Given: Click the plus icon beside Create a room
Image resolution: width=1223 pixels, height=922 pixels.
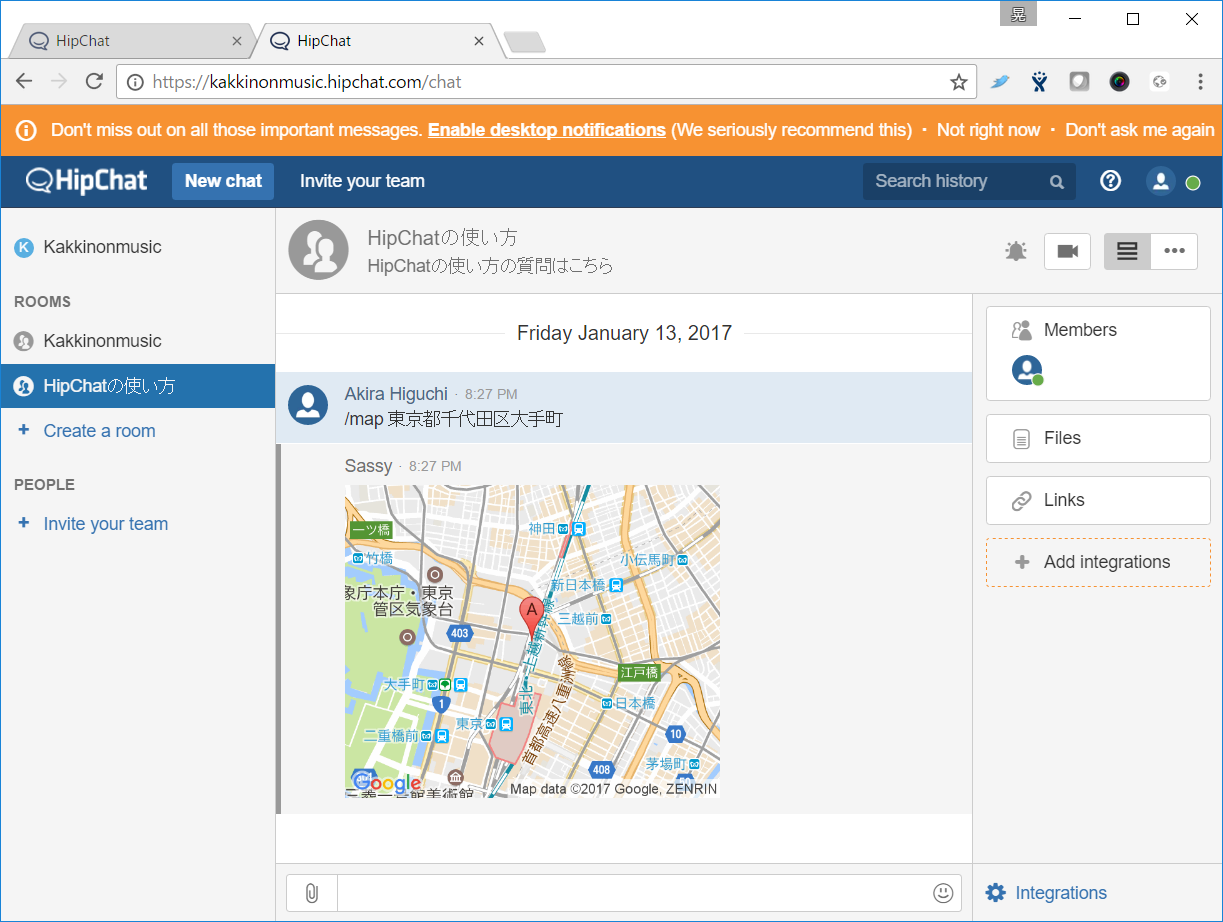Looking at the screenshot, I should click(x=24, y=430).
